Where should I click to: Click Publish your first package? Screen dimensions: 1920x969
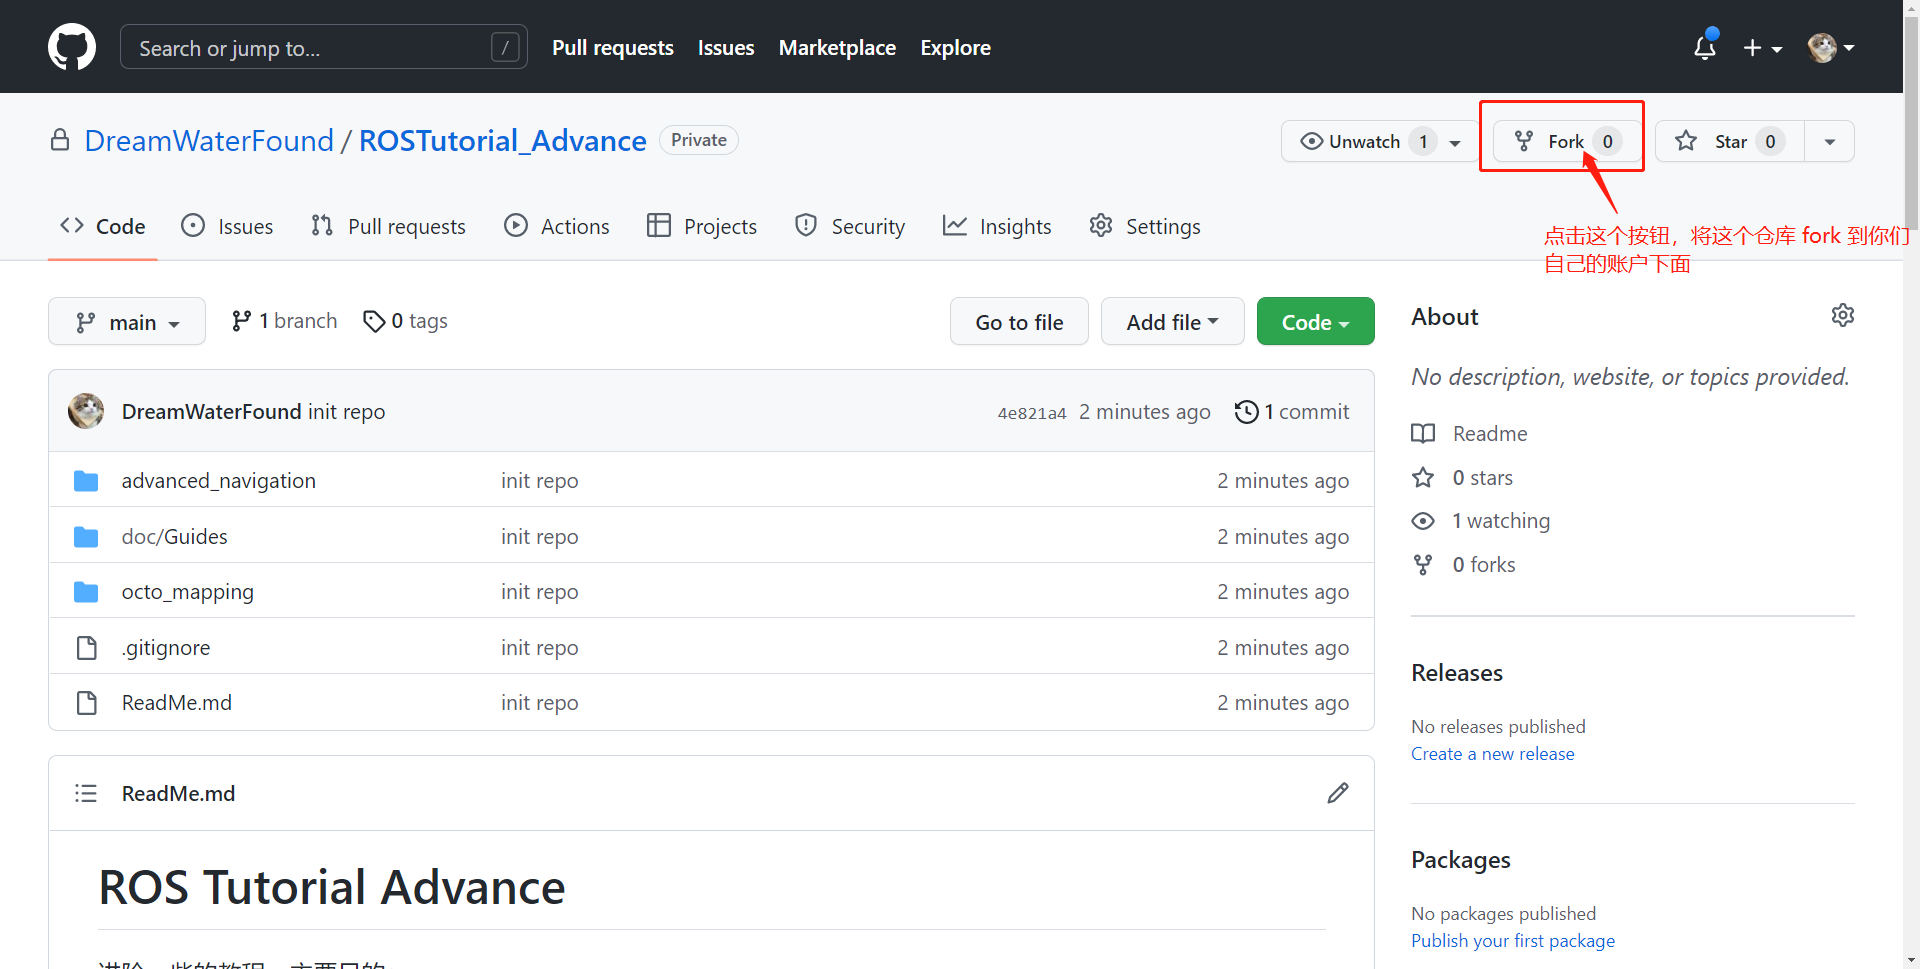pos(1512,941)
